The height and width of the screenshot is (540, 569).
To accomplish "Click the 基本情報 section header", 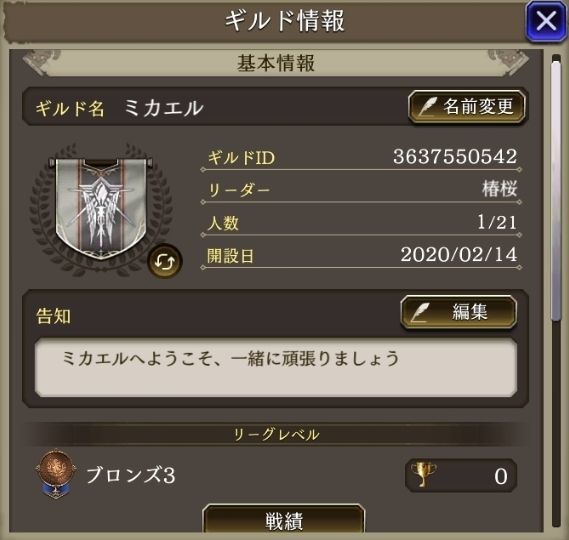I will click(x=276, y=63).
